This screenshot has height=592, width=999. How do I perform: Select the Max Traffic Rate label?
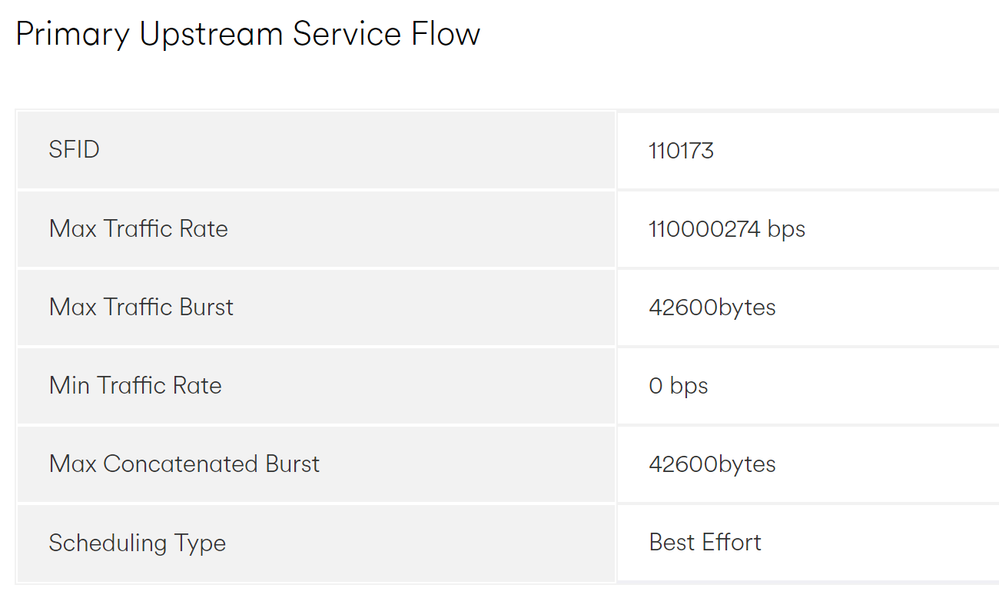tap(138, 229)
